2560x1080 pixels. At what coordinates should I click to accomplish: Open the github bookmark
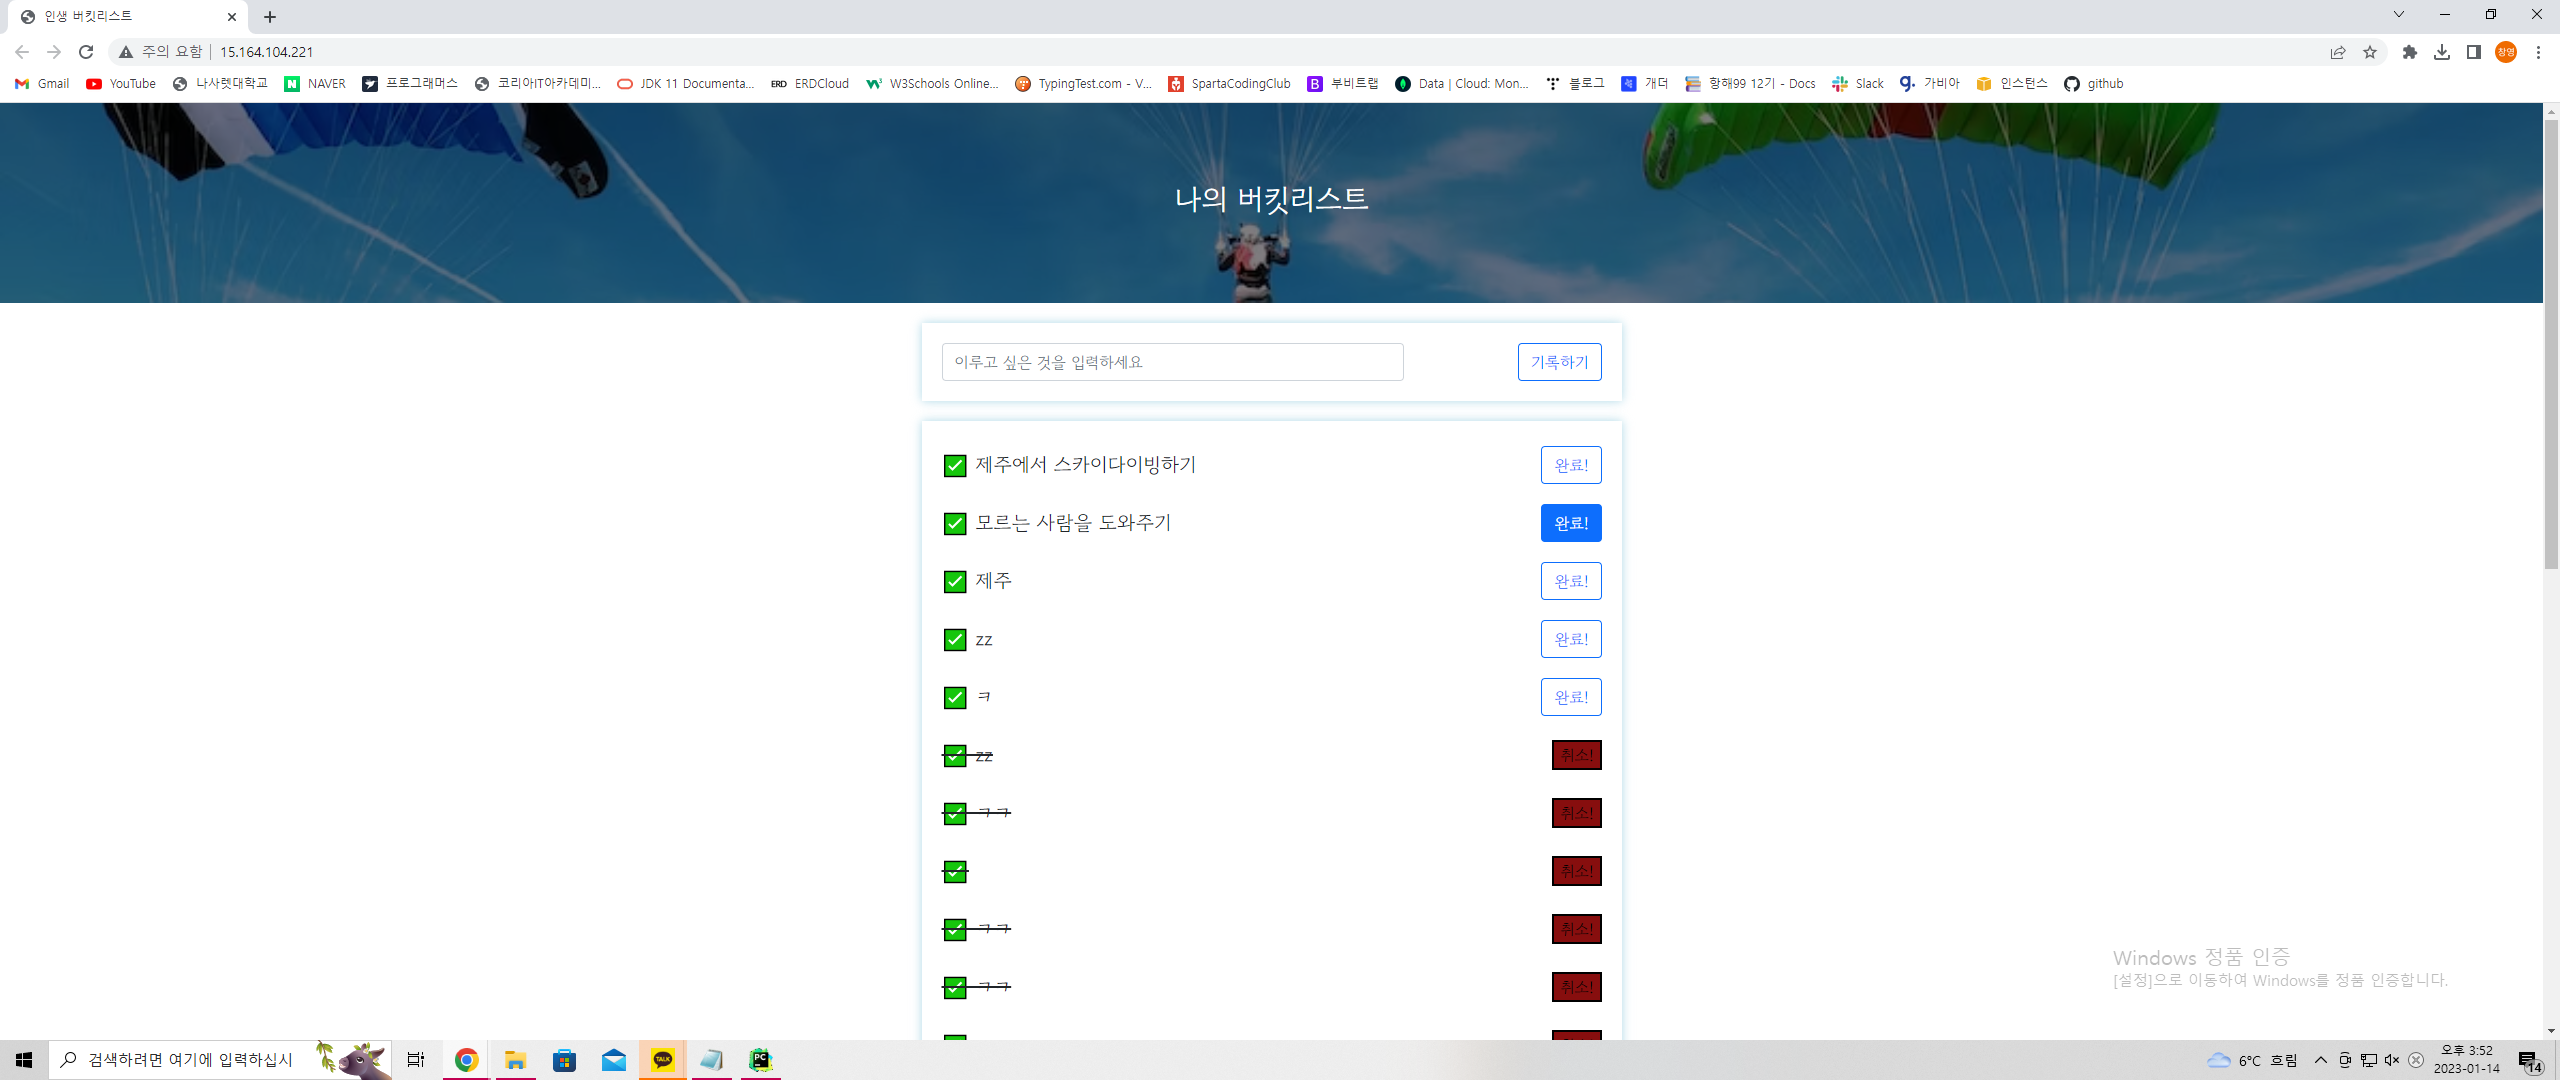tap(2094, 84)
